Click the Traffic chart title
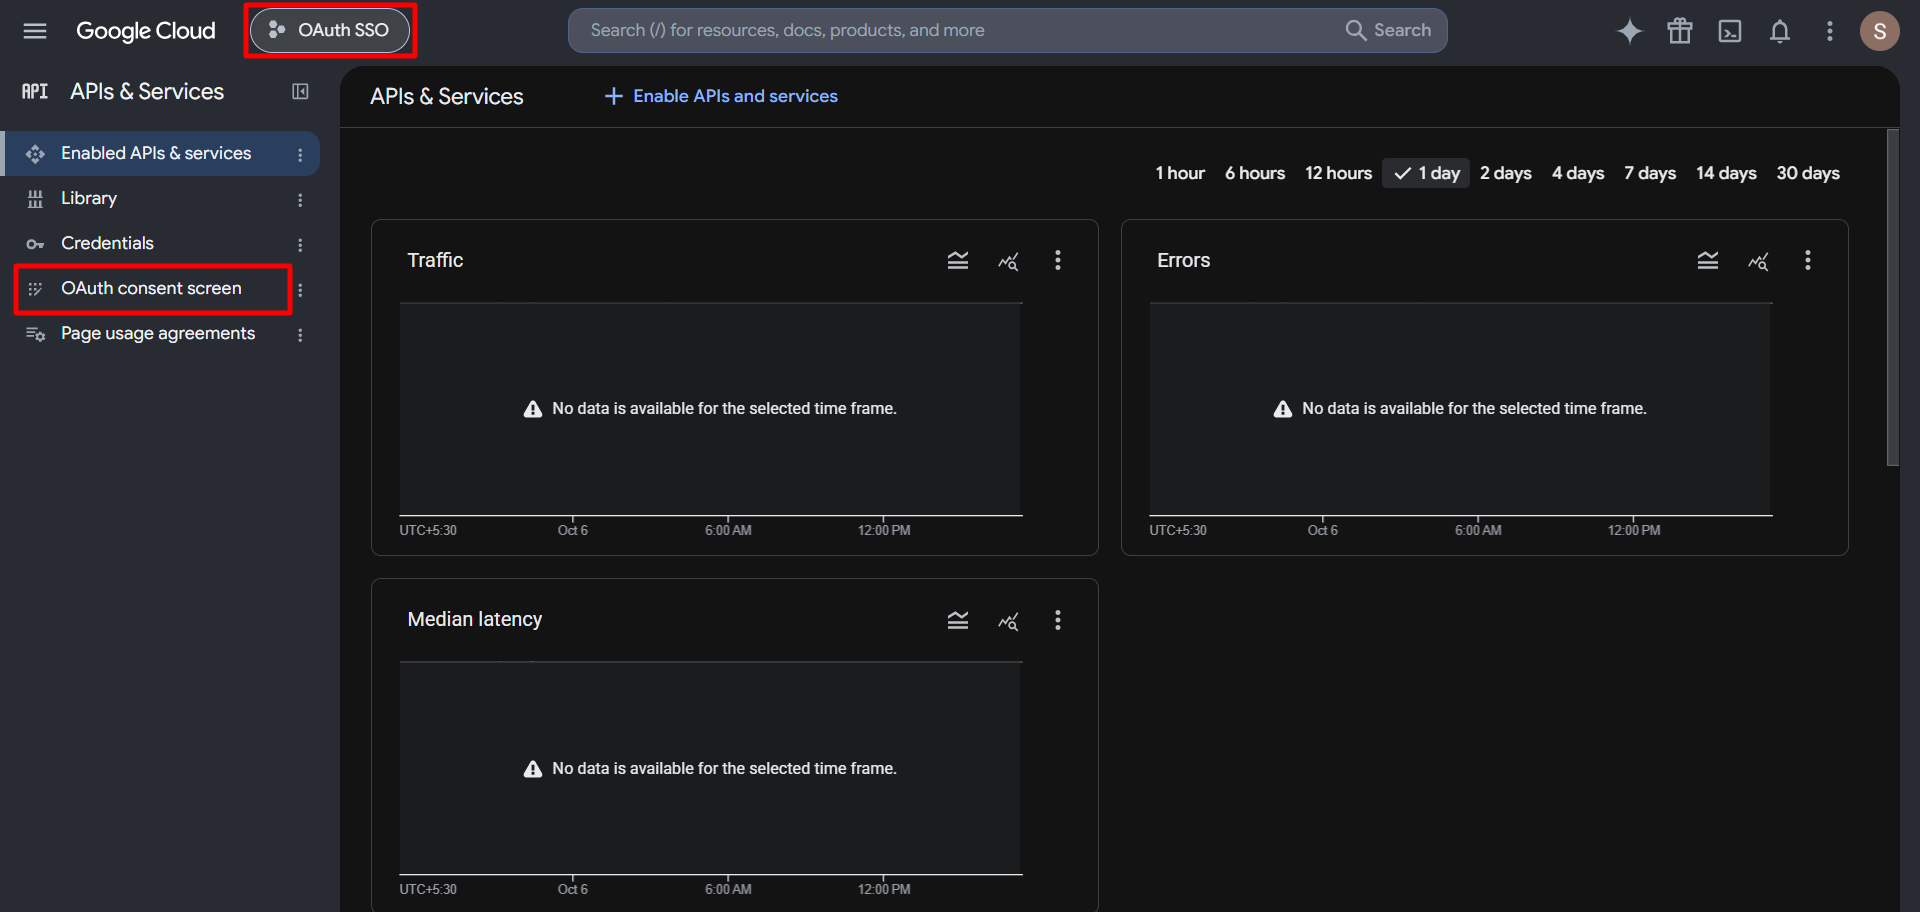 point(435,260)
